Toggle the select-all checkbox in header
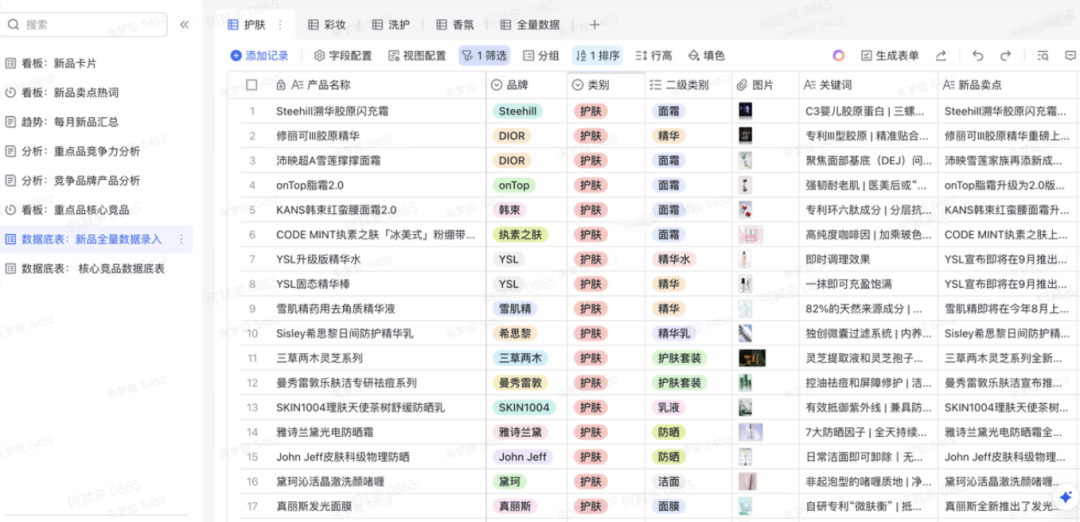1080x522 pixels. [252, 85]
